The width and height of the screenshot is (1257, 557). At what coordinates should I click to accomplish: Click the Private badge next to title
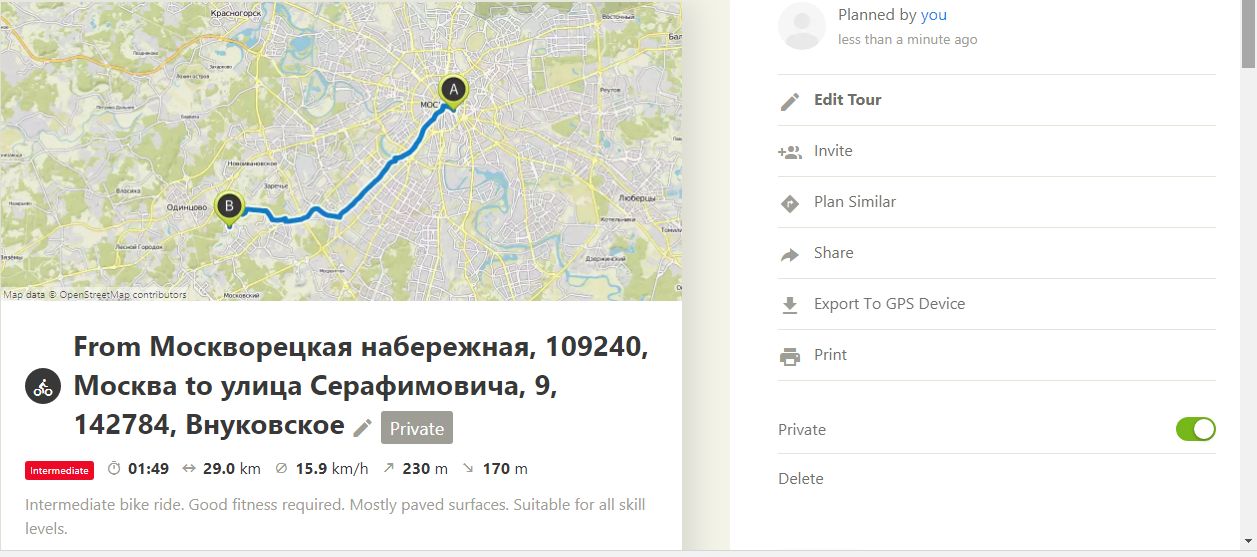coord(416,428)
